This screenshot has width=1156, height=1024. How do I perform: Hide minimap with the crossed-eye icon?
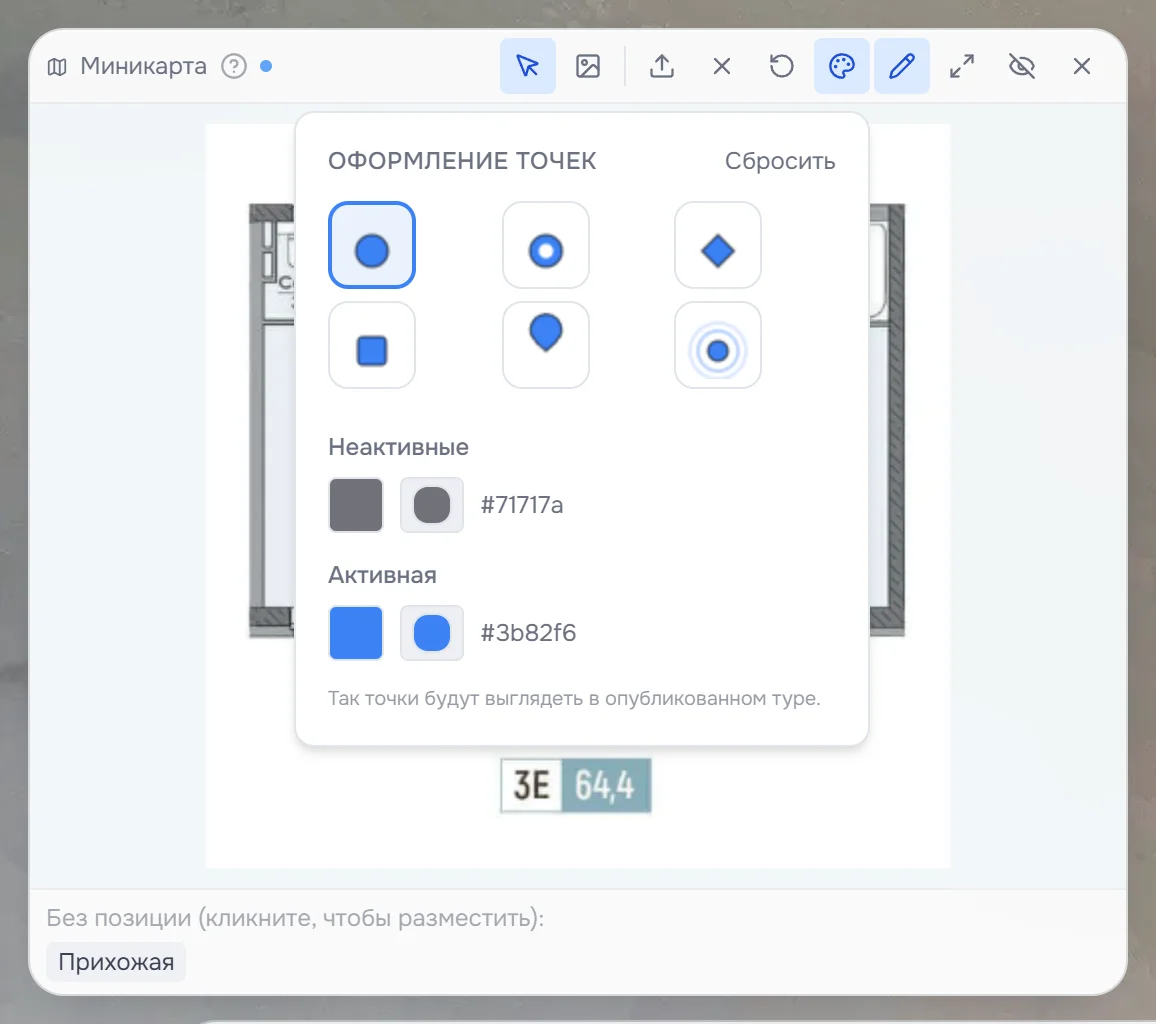tap(1022, 66)
